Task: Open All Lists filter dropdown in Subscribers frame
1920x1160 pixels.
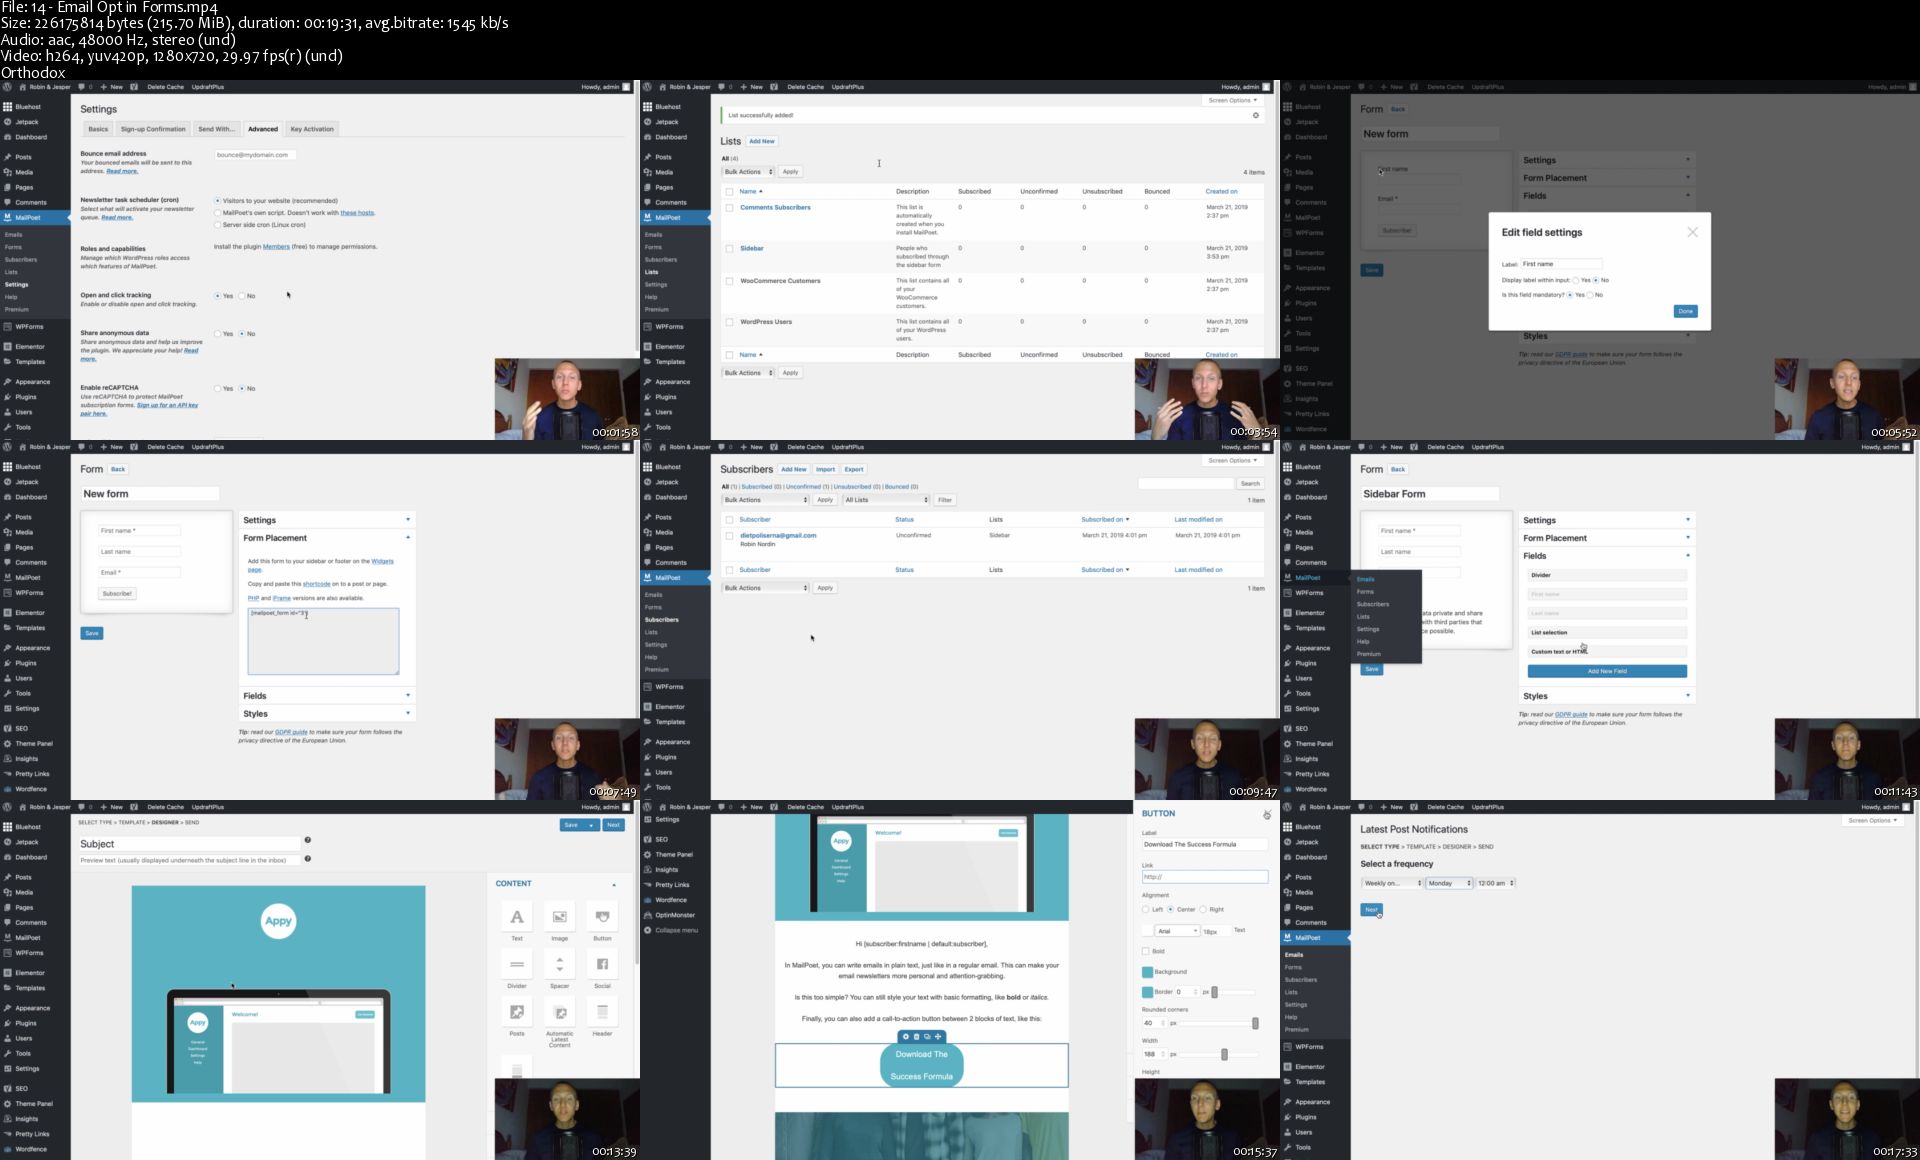Action: coord(886,500)
